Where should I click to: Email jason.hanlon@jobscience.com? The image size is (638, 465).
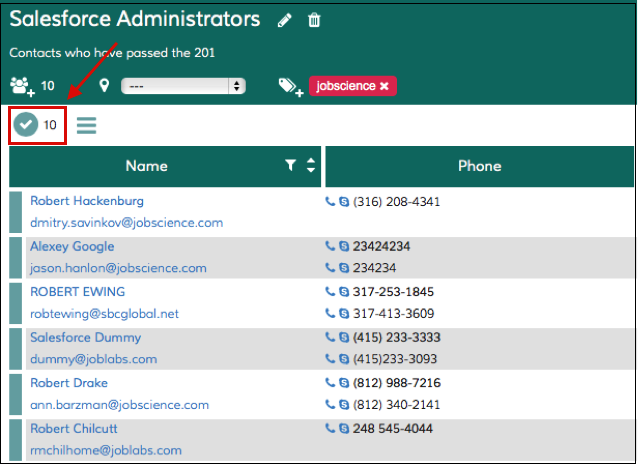(x=118, y=268)
